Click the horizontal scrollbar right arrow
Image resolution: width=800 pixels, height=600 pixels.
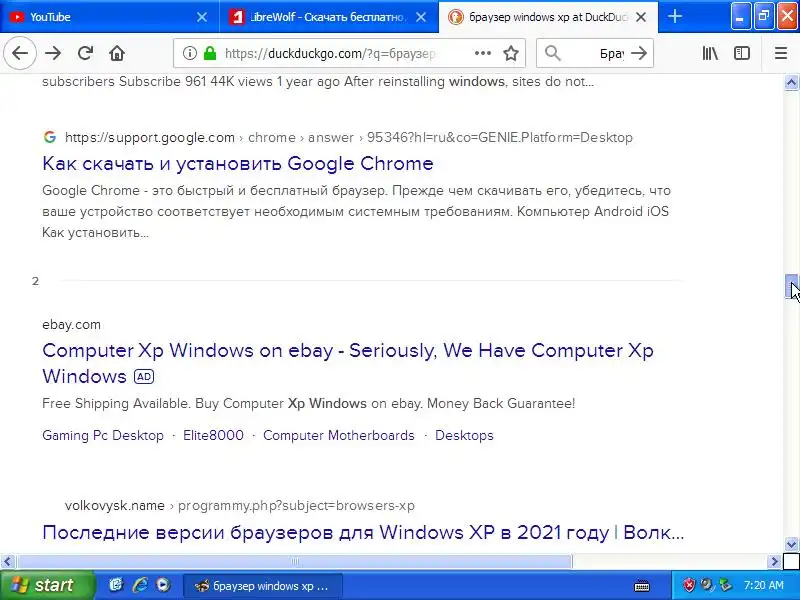click(x=774, y=561)
